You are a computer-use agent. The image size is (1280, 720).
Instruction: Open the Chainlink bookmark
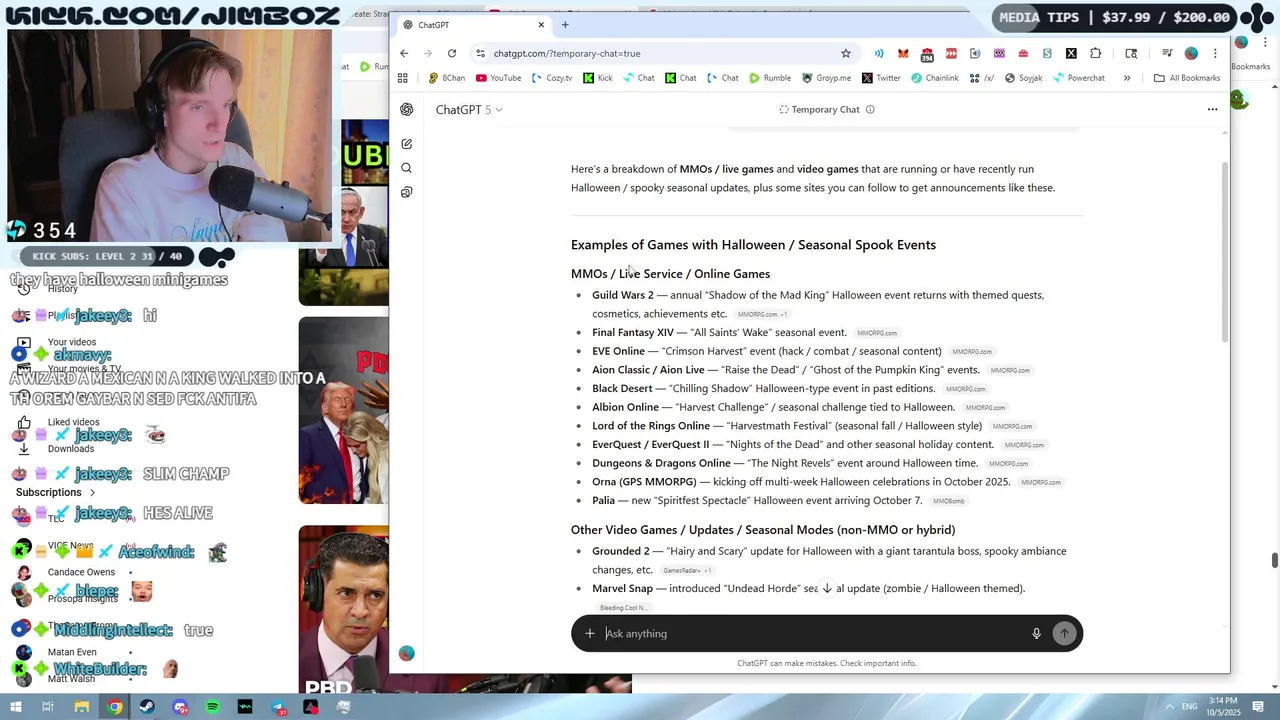(935, 78)
